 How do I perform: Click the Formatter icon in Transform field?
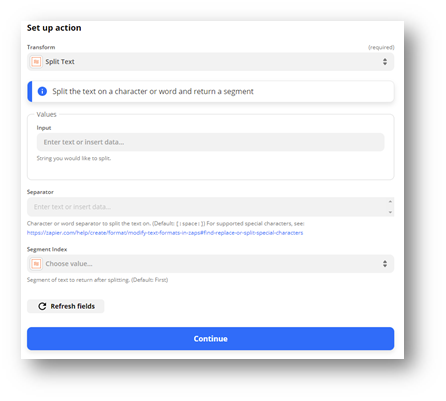36,62
